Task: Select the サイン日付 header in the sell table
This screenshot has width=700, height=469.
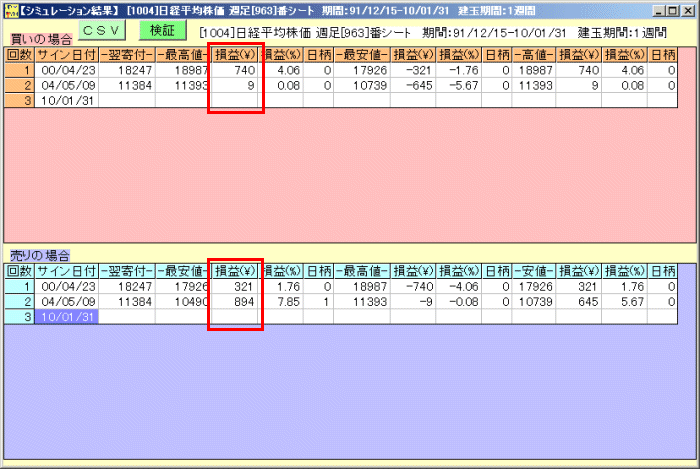Action: pos(67,271)
